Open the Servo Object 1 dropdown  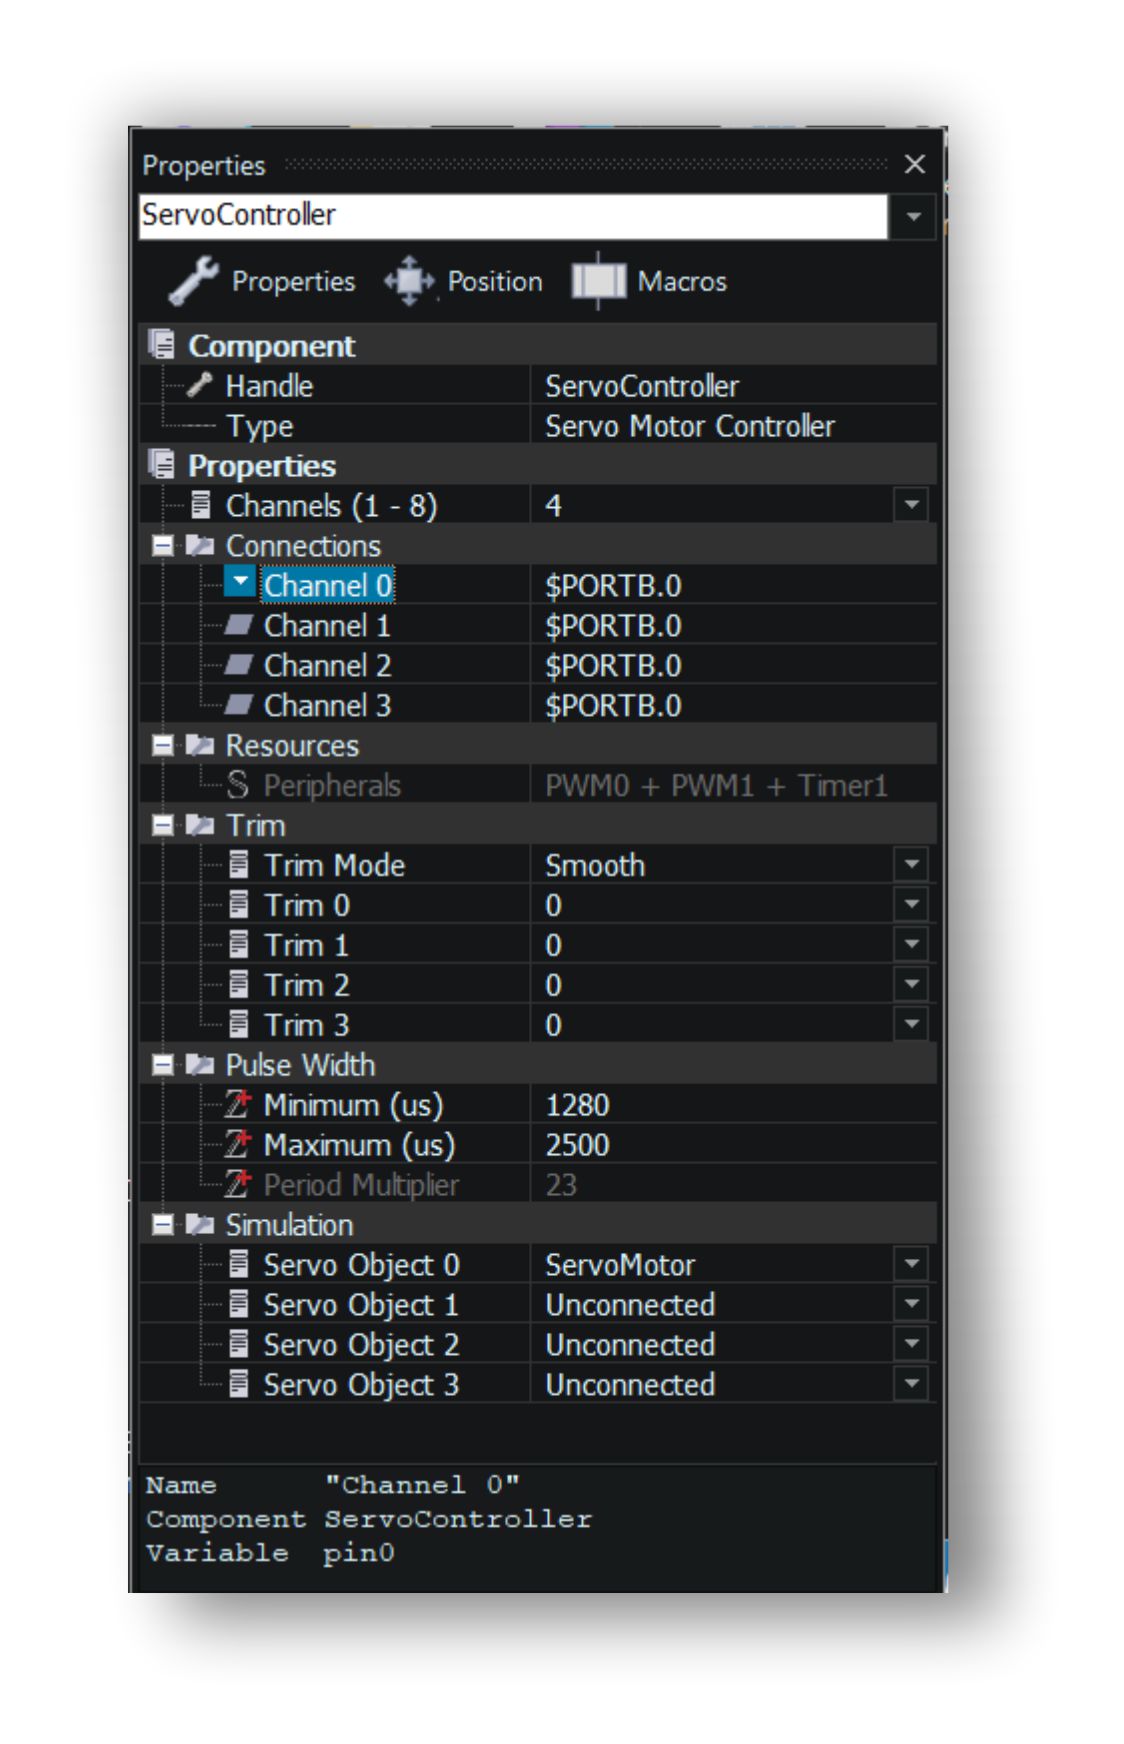(x=911, y=1304)
